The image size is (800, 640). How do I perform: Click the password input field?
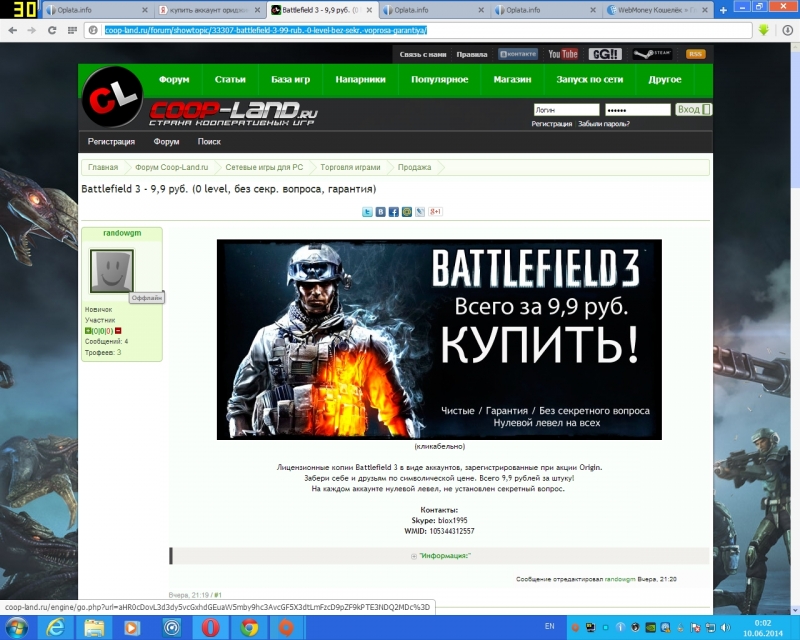click(638, 110)
